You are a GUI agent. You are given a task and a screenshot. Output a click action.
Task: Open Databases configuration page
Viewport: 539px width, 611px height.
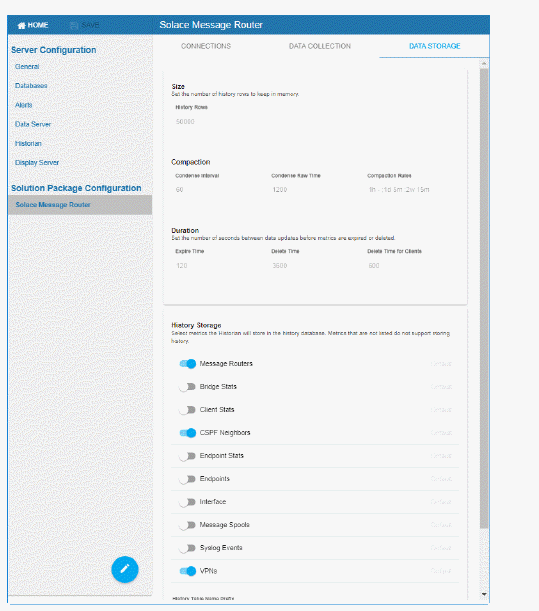[x=31, y=86]
